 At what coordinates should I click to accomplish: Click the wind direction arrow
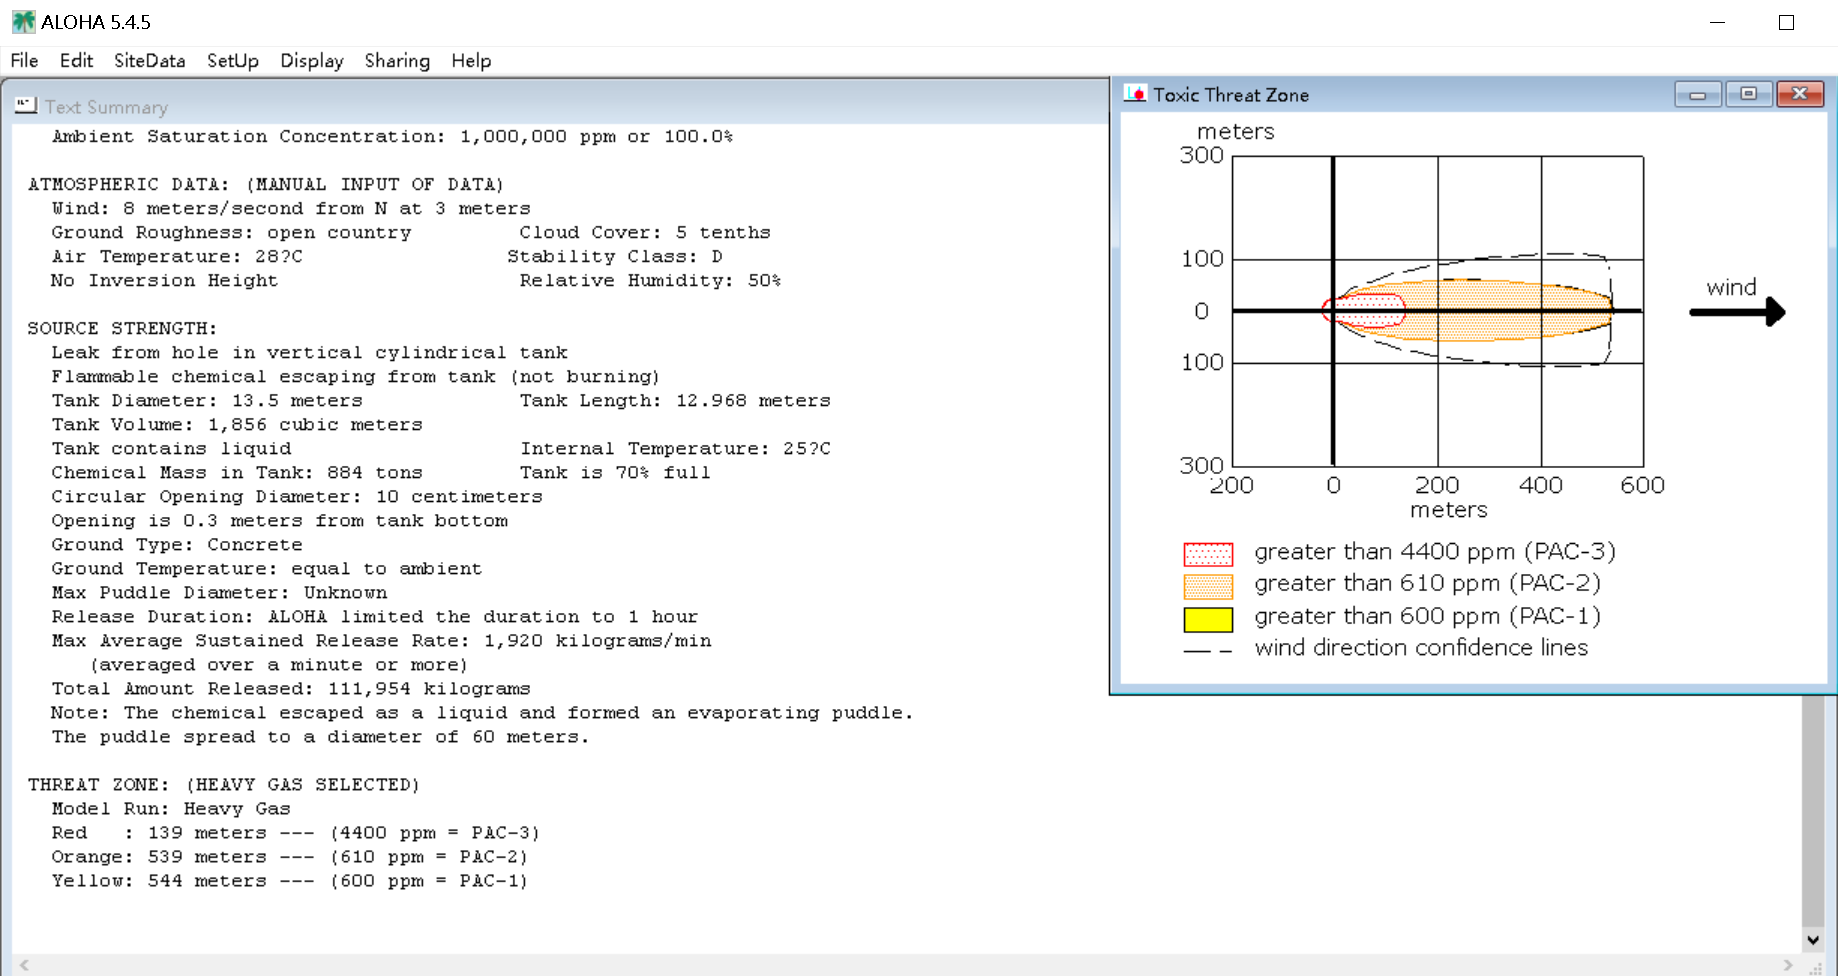coord(1737,312)
